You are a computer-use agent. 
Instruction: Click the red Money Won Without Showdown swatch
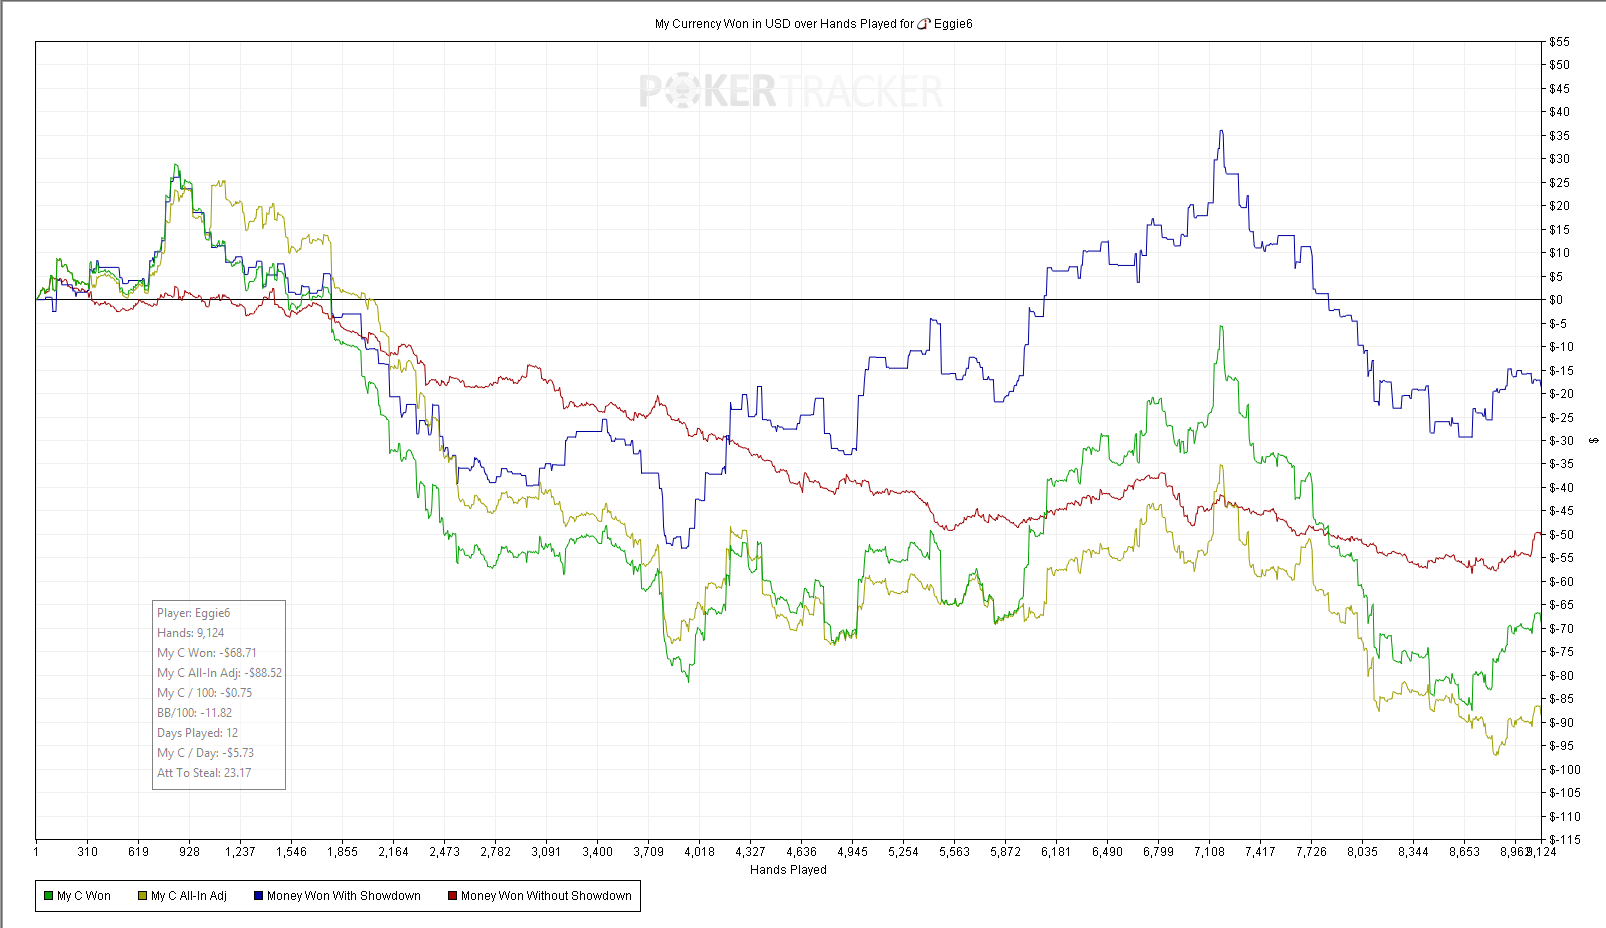coord(452,896)
